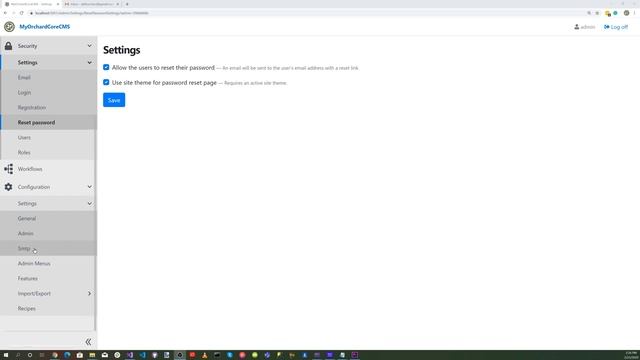The height and width of the screenshot is (360, 640).
Task: Open File Explorer from the taskbar
Action: point(92,355)
